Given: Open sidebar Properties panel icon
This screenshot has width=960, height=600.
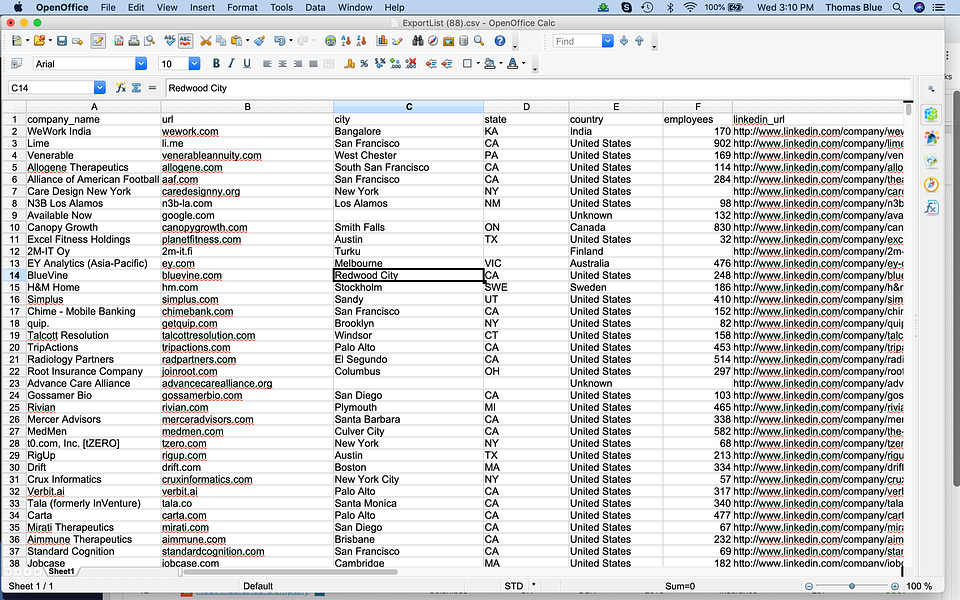Looking at the screenshot, I should point(931,114).
